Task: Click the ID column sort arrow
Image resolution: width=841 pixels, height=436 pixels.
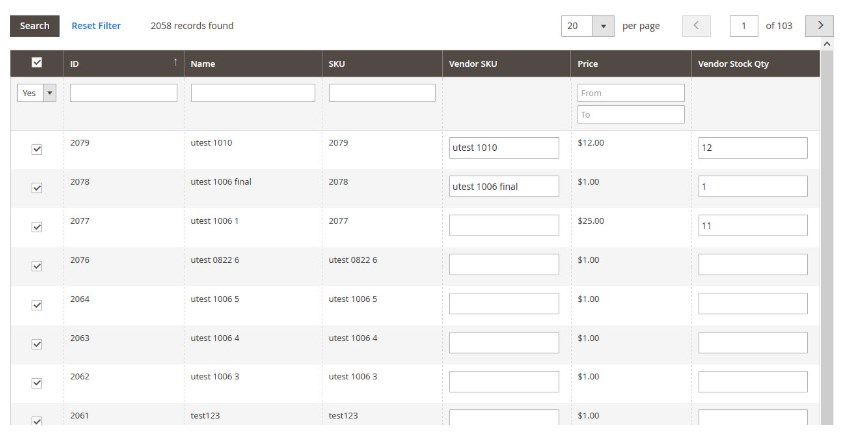Action: coord(175,63)
